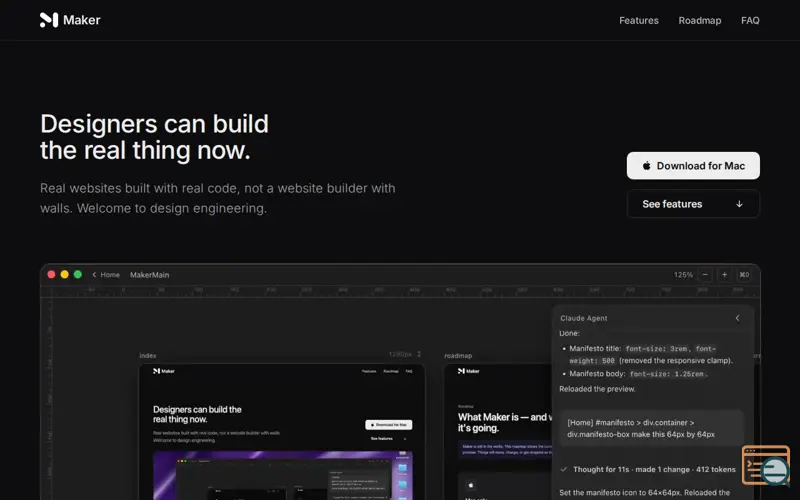The width and height of the screenshot is (800, 500).
Task: Go to the Roadmap page from header
Action: (x=699, y=20)
